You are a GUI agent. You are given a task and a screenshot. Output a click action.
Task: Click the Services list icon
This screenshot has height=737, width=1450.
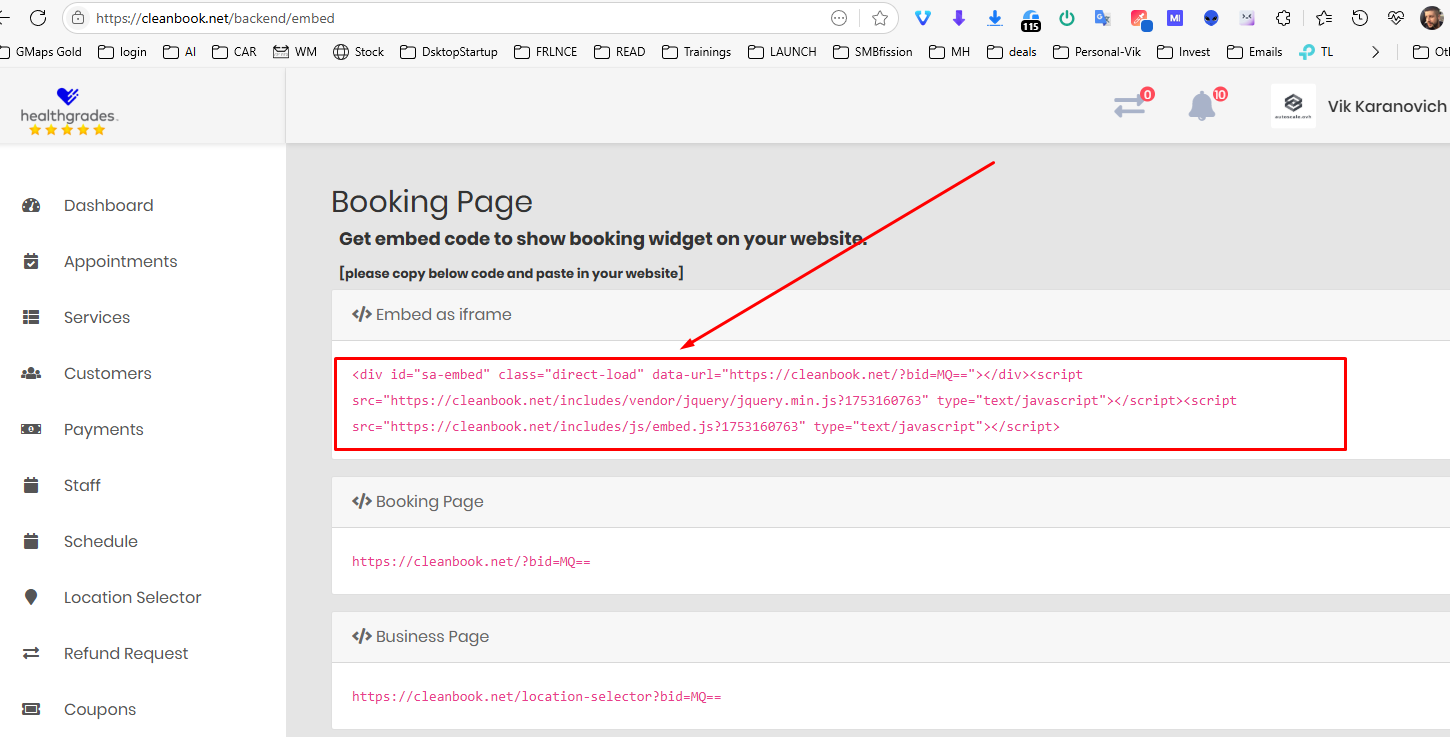[x=31, y=317]
